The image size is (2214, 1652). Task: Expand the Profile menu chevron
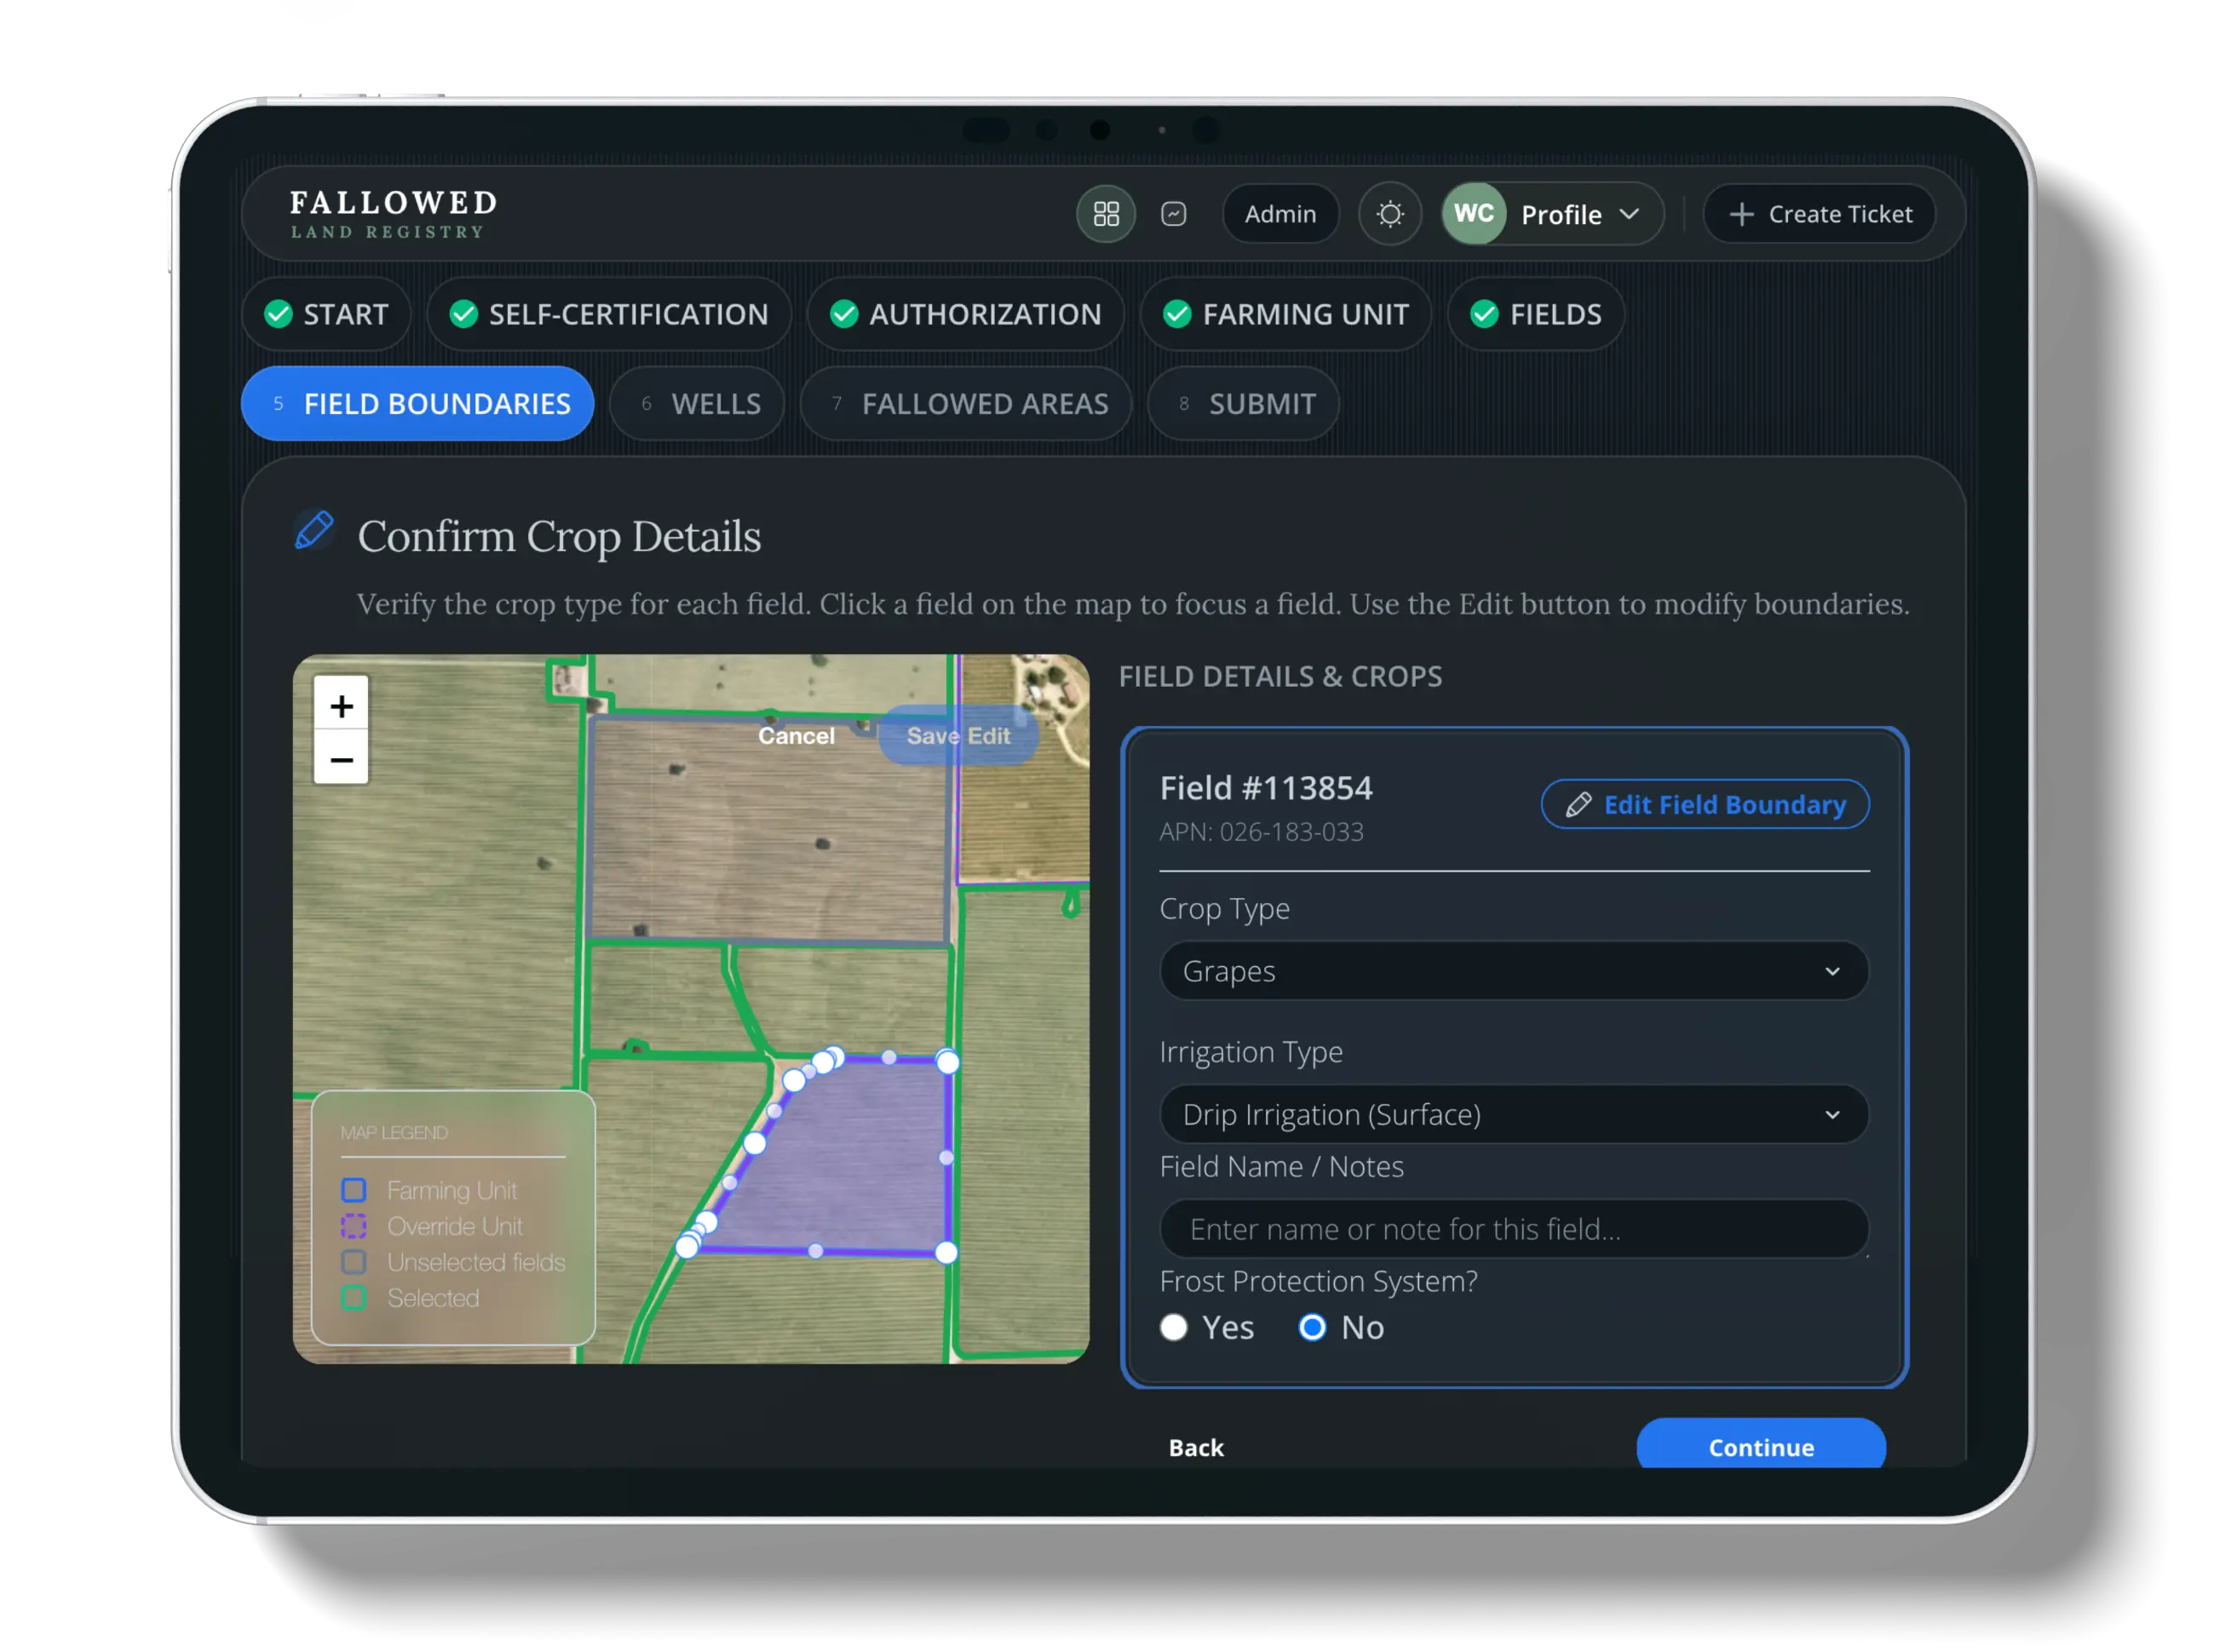click(1629, 214)
